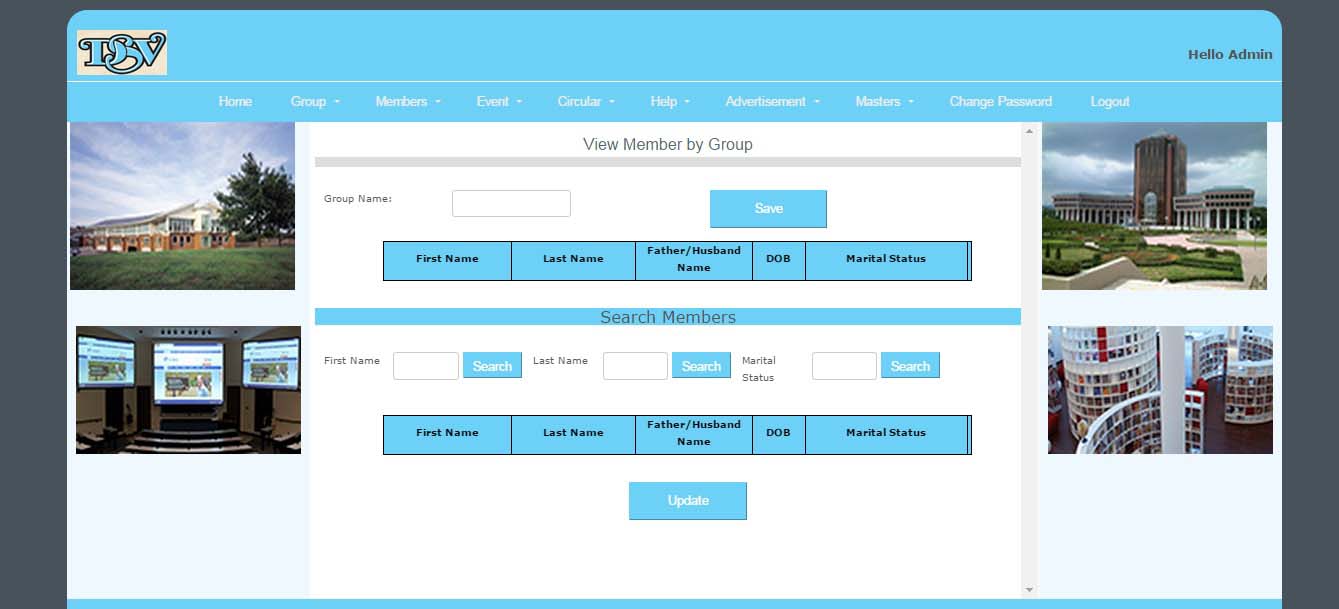Click Marital Status header in group table

pyautogui.click(x=886, y=259)
